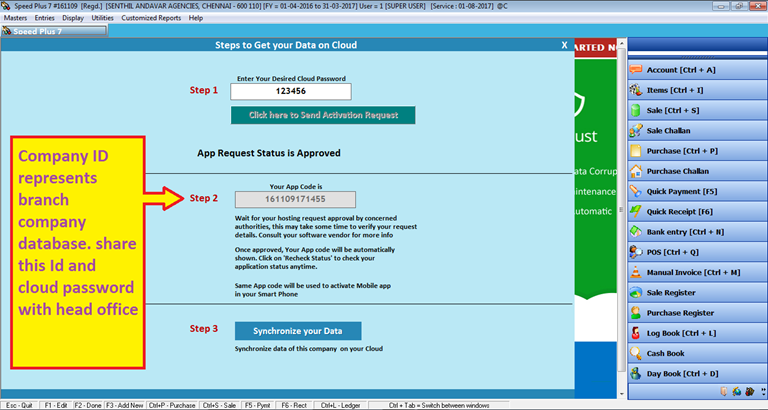Open the Entries menu
The height and width of the screenshot is (410, 768).
(45, 18)
